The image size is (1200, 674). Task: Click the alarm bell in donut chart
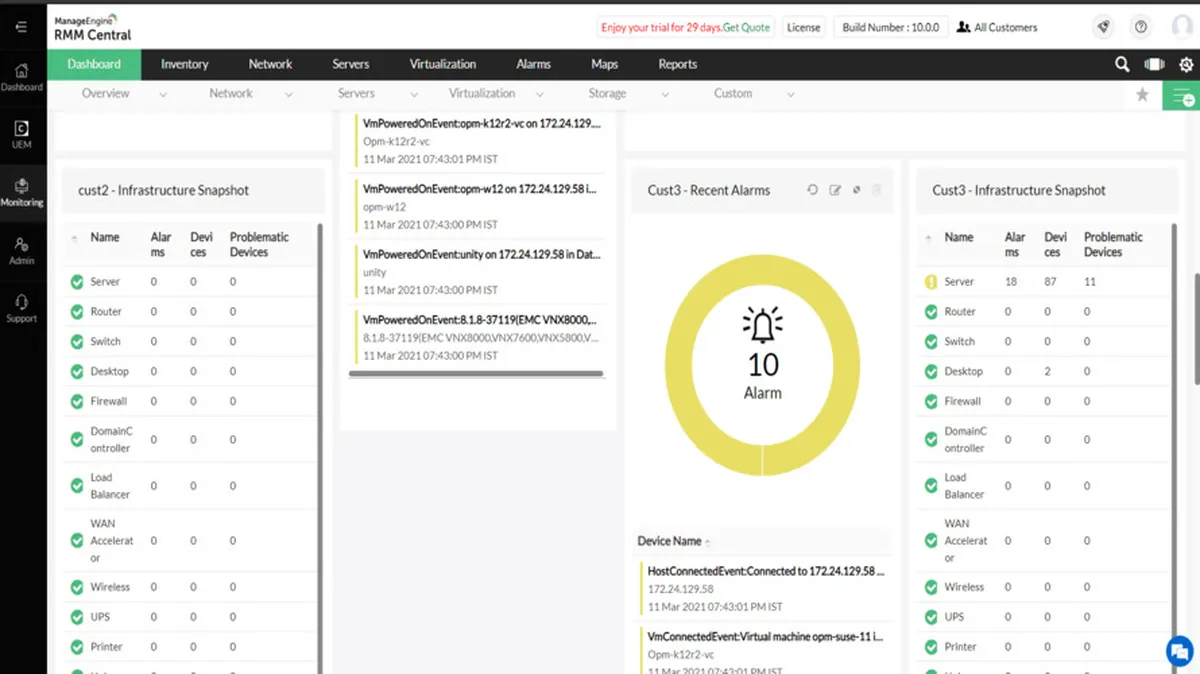763,326
